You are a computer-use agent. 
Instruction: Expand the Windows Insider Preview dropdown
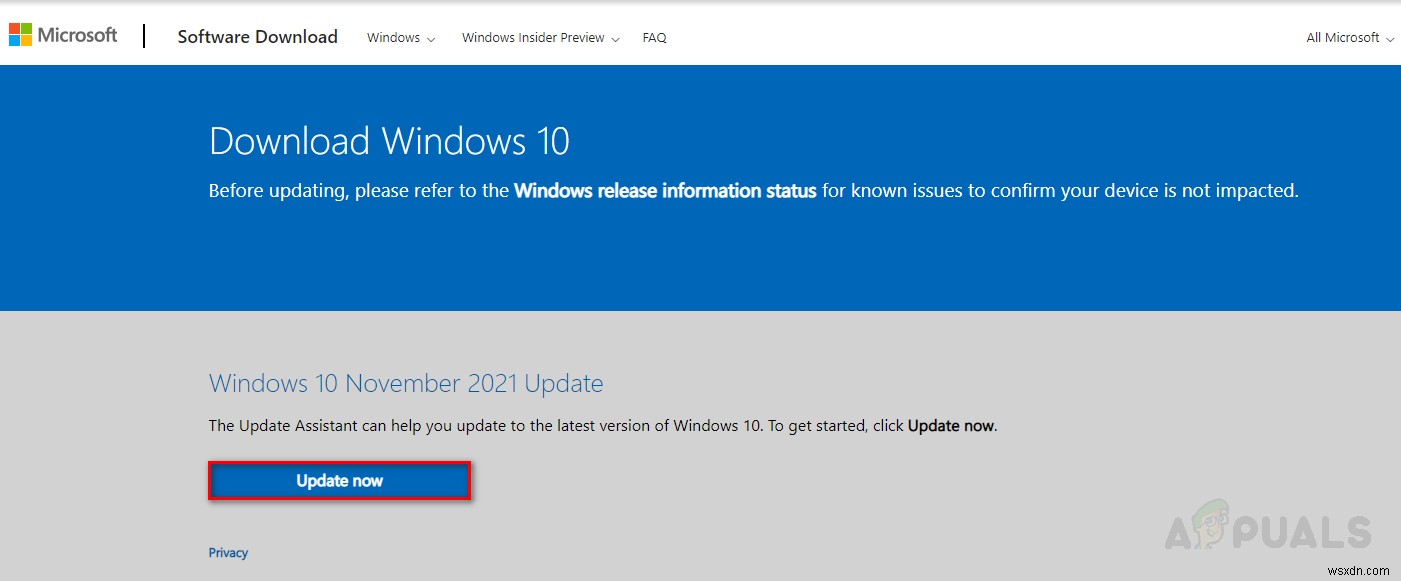pos(533,37)
